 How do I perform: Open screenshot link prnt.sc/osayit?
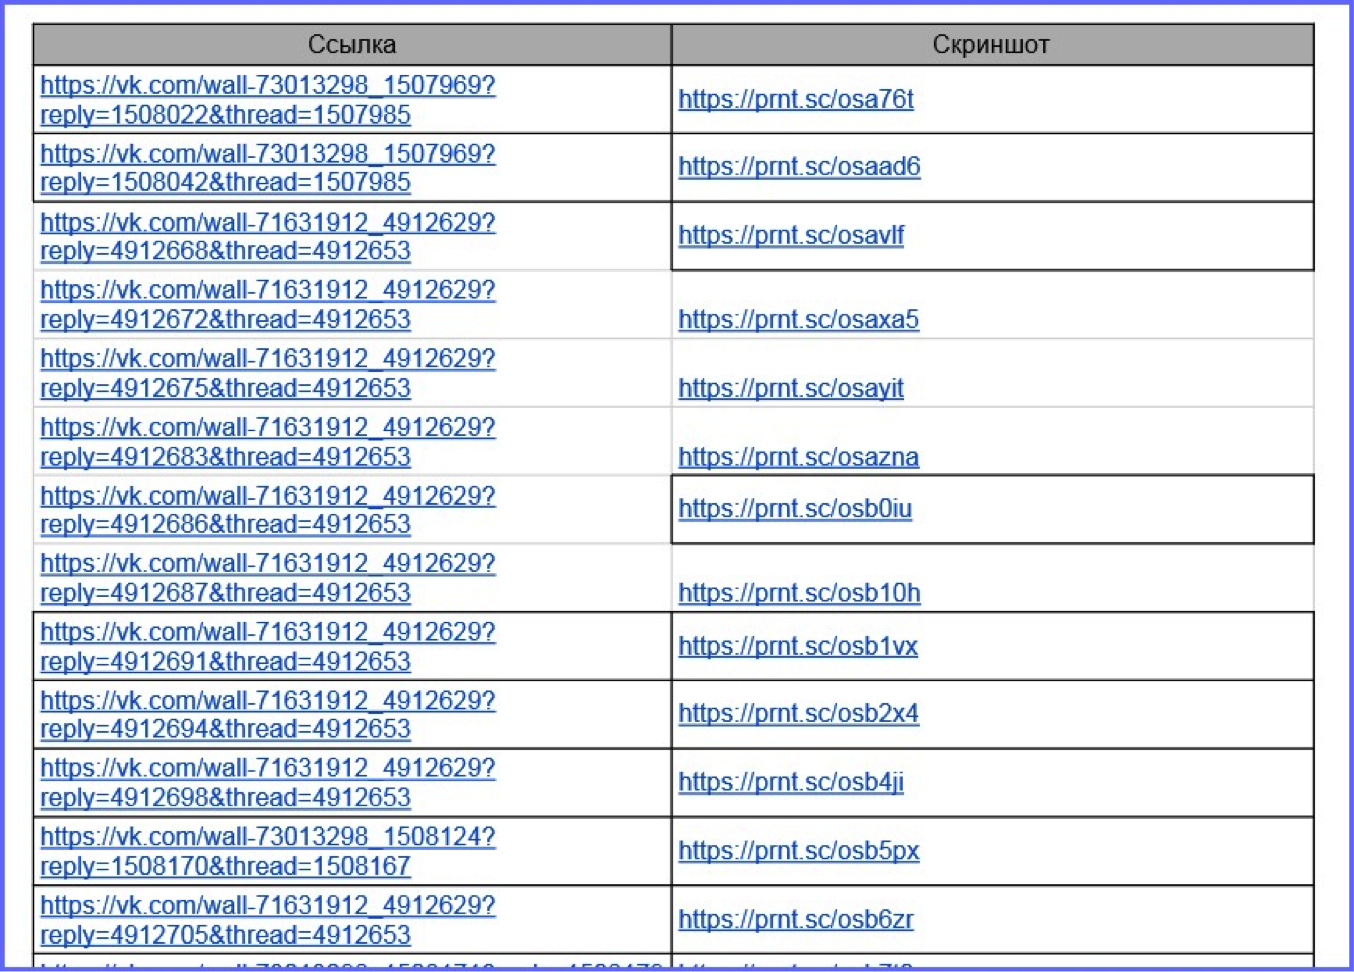coord(791,388)
